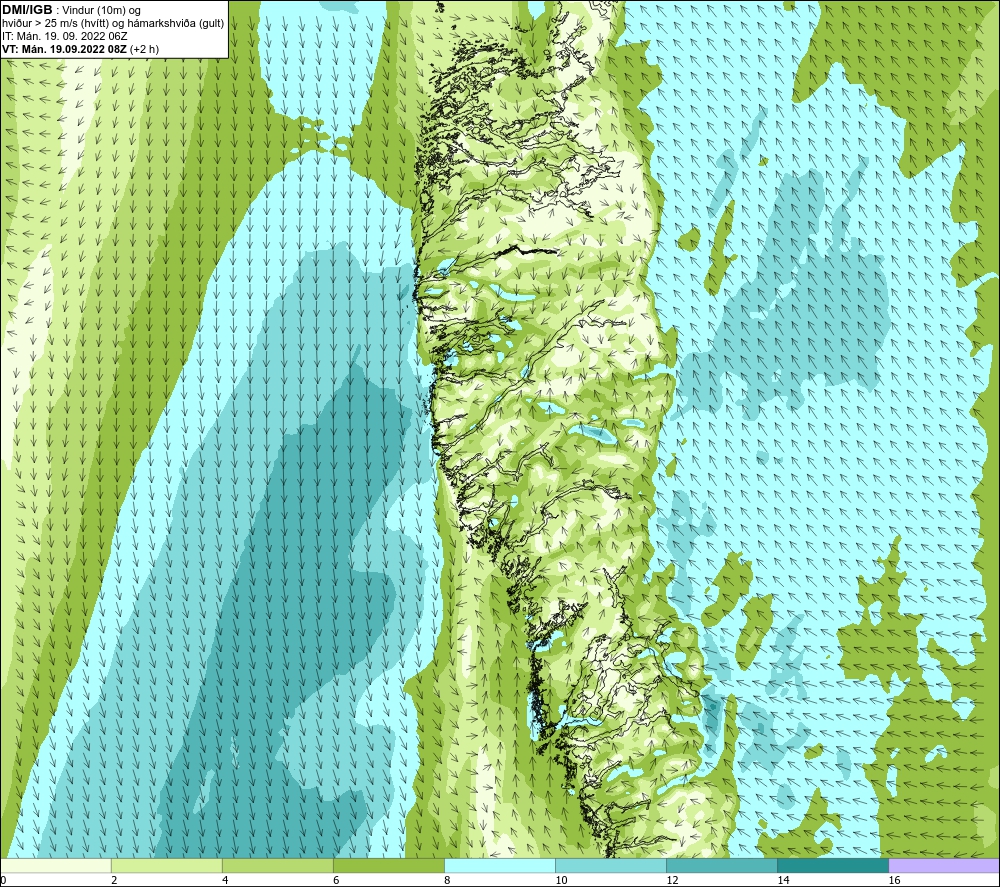Click the 6–8 m/s olive green swatch

click(389, 866)
